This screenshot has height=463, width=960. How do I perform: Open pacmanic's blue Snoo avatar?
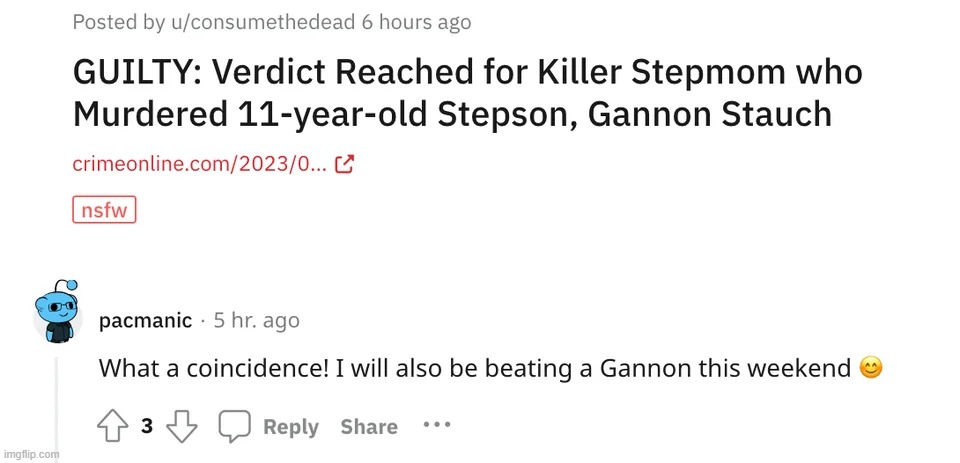coord(58,311)
